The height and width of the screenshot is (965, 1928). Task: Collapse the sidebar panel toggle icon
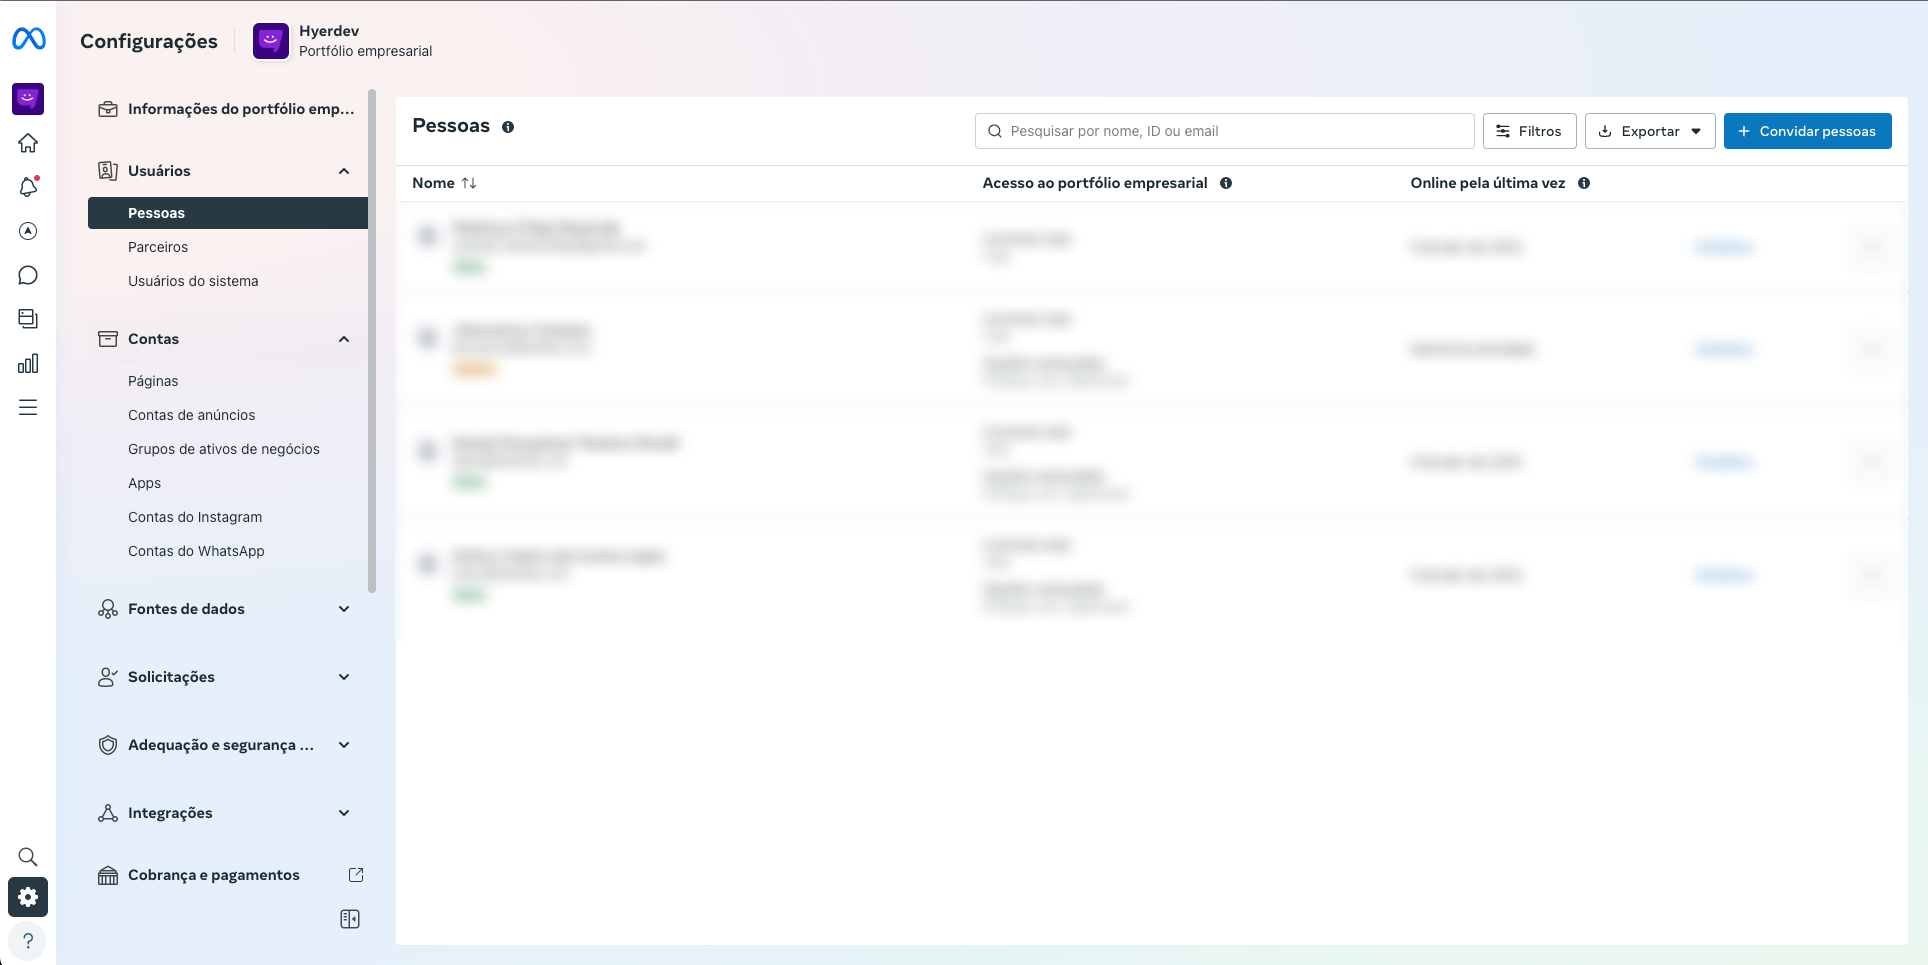(350, 919)
